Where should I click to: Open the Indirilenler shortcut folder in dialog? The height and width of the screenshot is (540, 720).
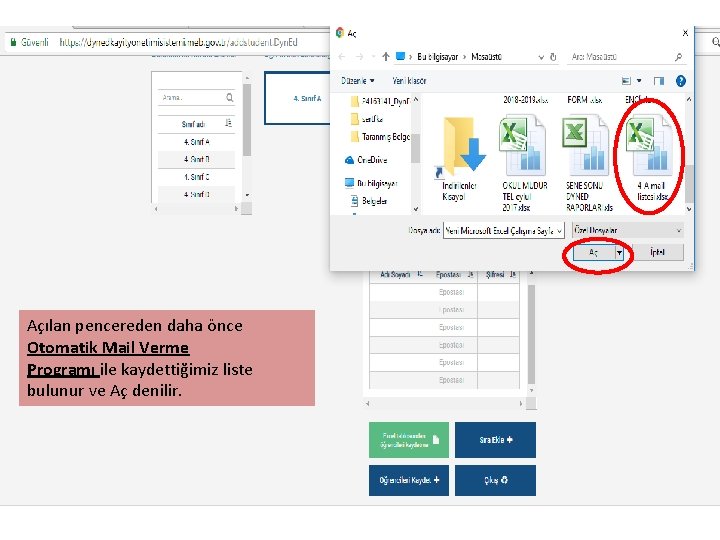tap(459, 159)
